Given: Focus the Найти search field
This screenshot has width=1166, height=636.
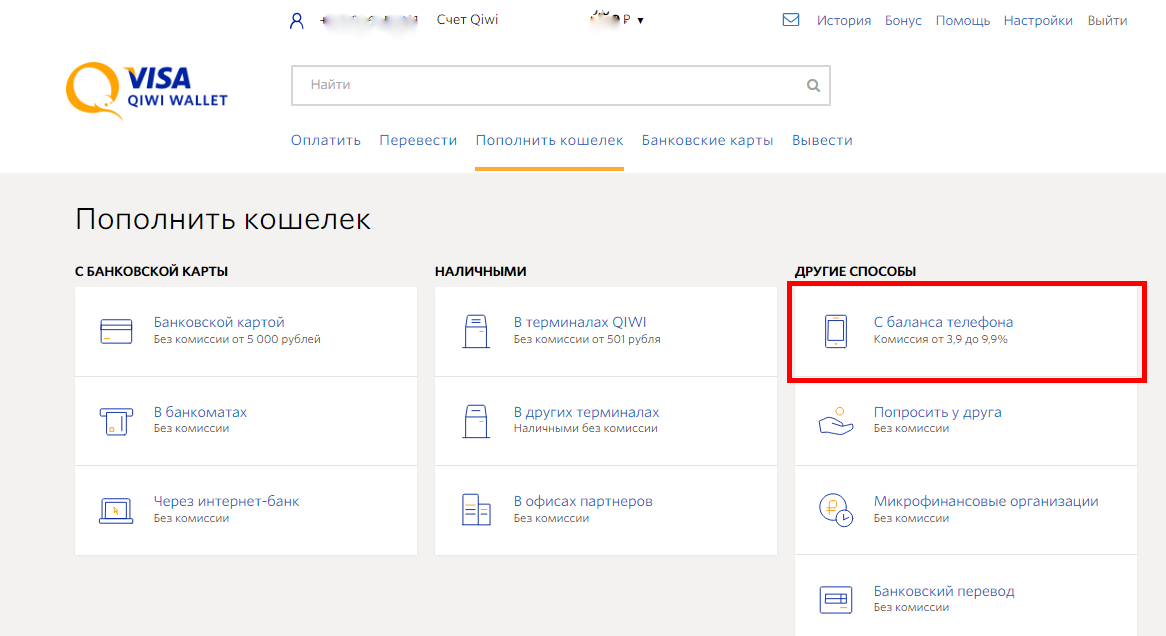Looking at the screenshot, I should (x=550, y=86).
